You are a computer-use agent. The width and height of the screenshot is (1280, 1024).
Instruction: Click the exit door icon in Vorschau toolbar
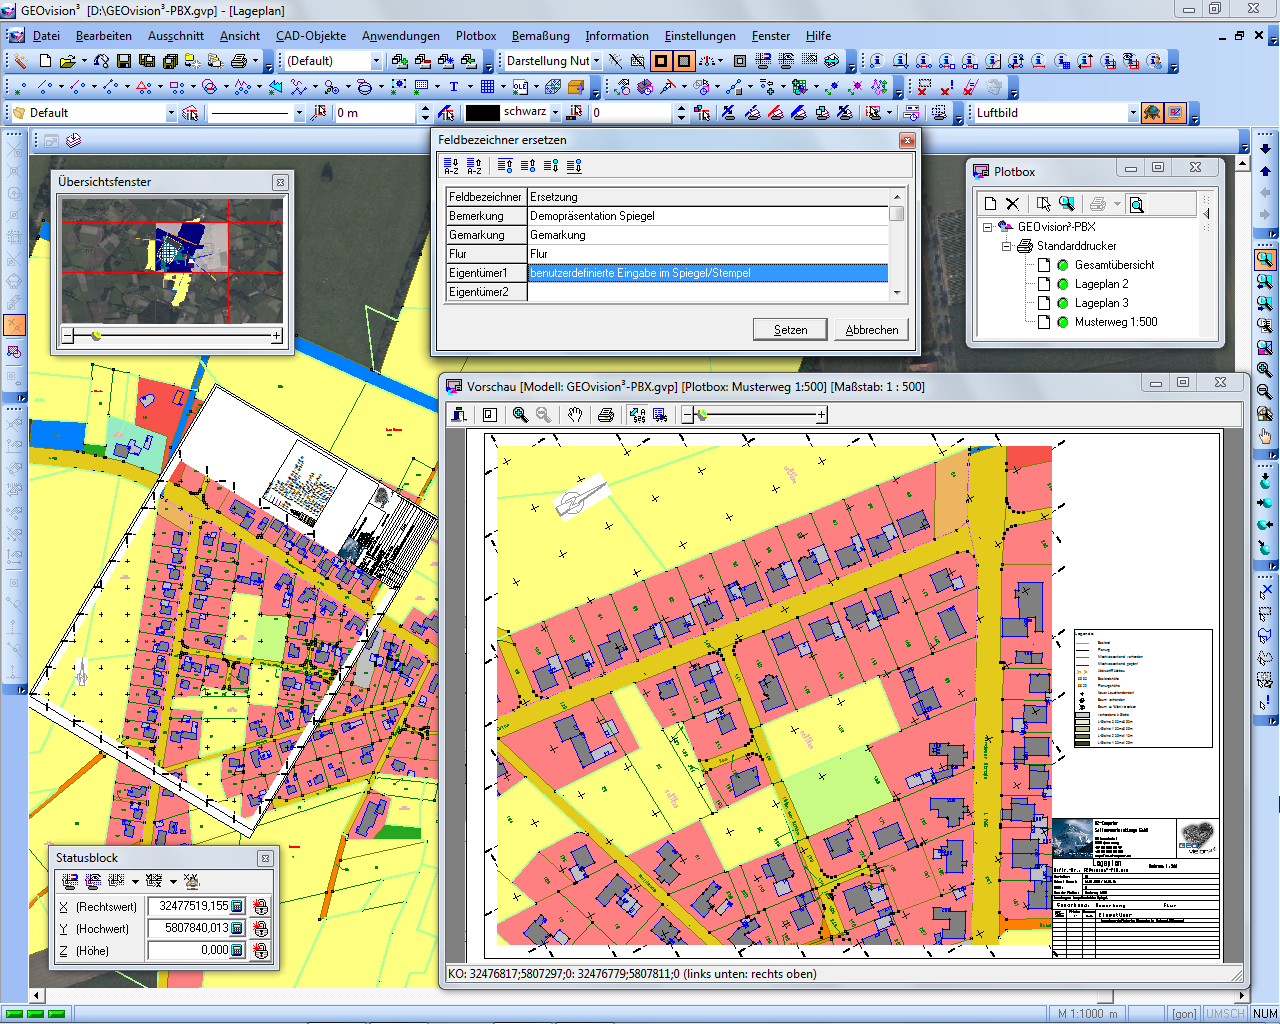point(459,414)
